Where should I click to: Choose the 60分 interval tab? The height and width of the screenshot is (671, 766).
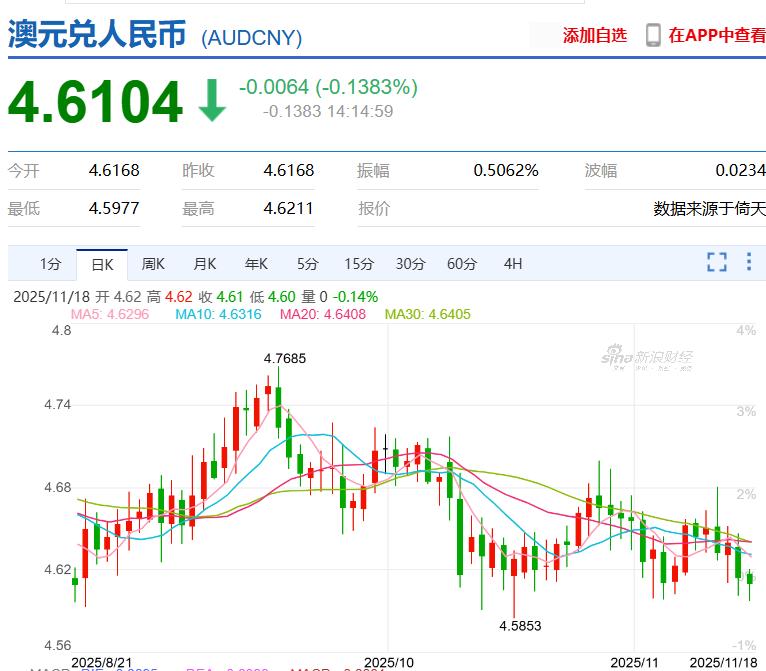[x=461, y=264]
